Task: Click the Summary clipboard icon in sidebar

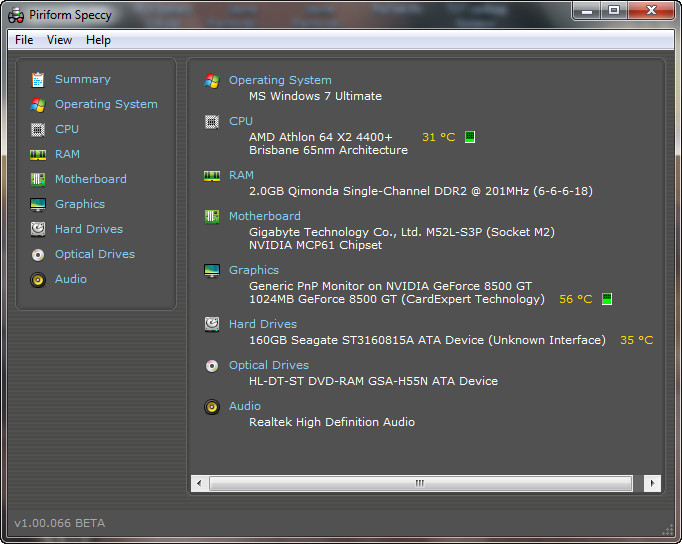Action: tap(38, 80)
